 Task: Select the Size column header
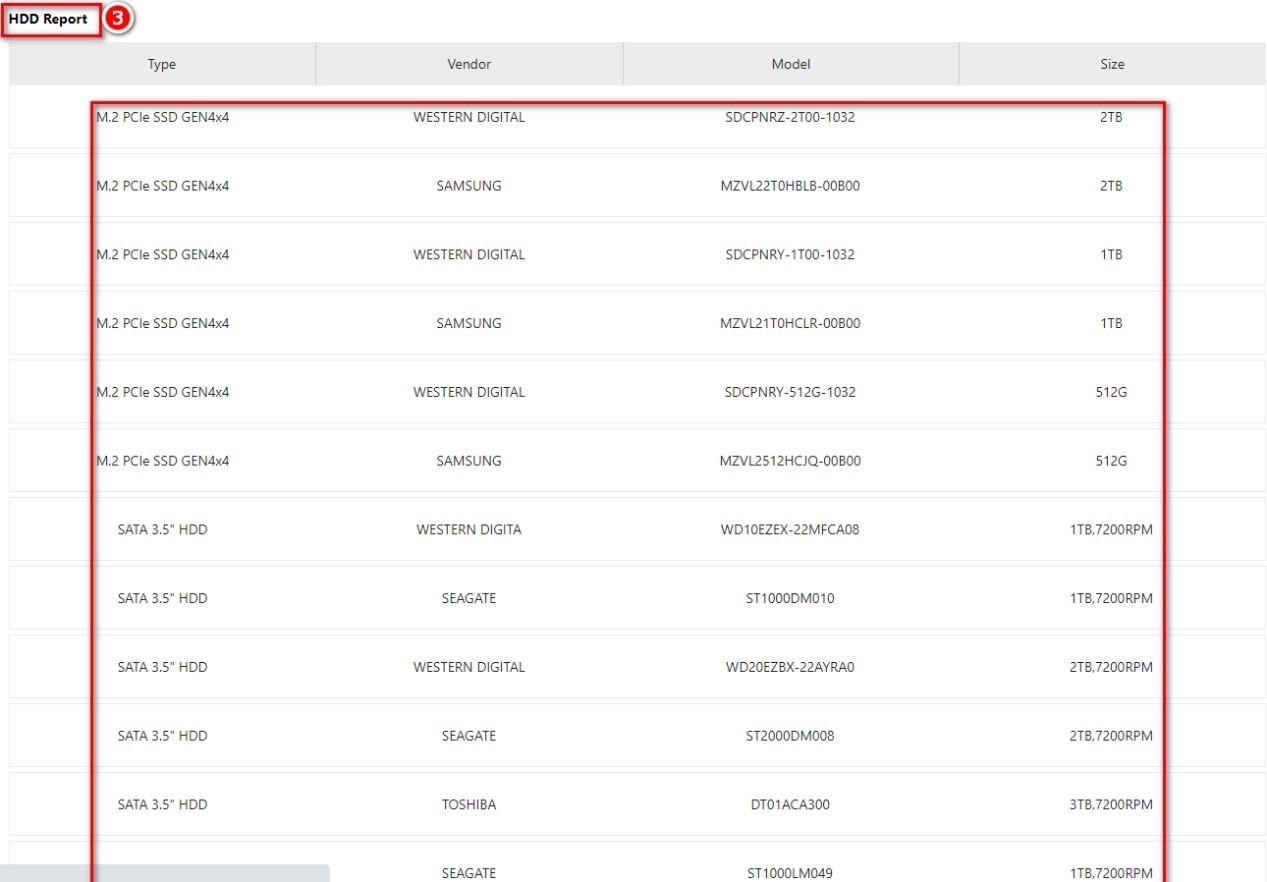[x=1112, y=64]
